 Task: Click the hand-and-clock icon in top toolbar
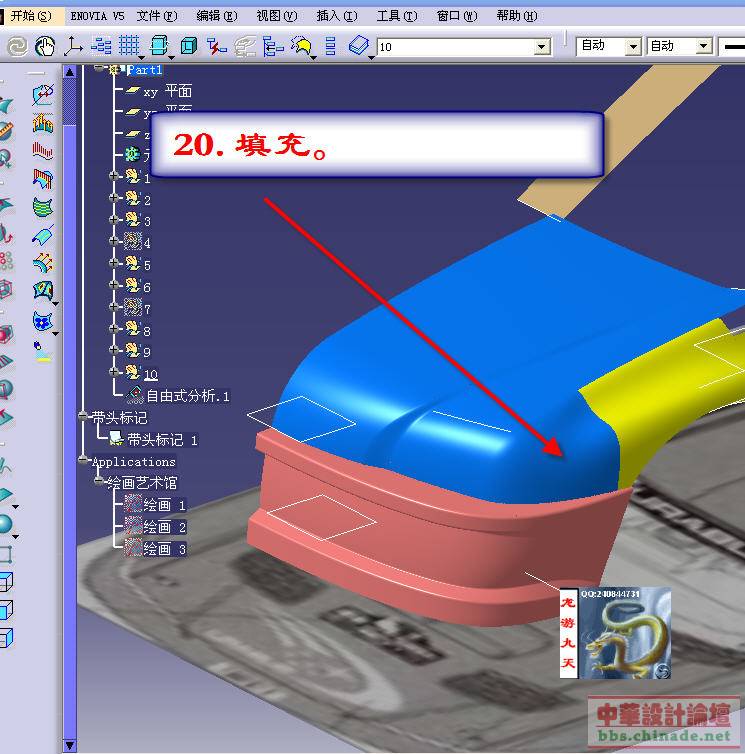coord(45,46)
